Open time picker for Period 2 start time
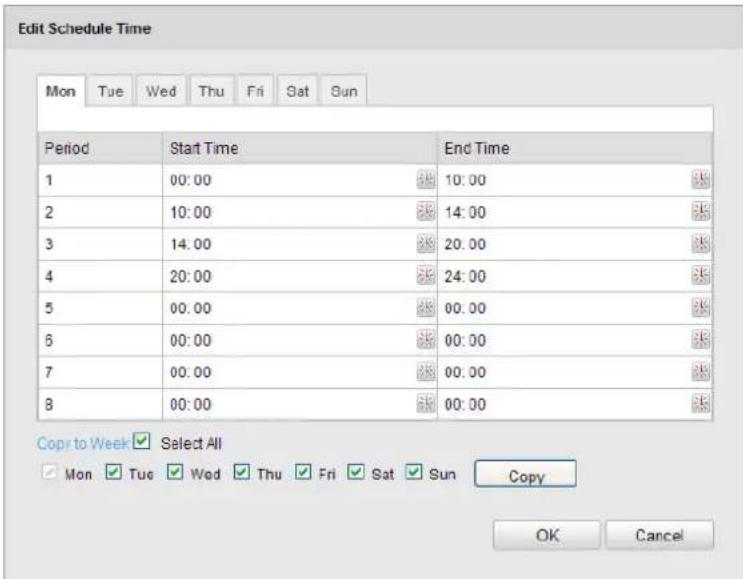The image size is (743, 579). 426,212
